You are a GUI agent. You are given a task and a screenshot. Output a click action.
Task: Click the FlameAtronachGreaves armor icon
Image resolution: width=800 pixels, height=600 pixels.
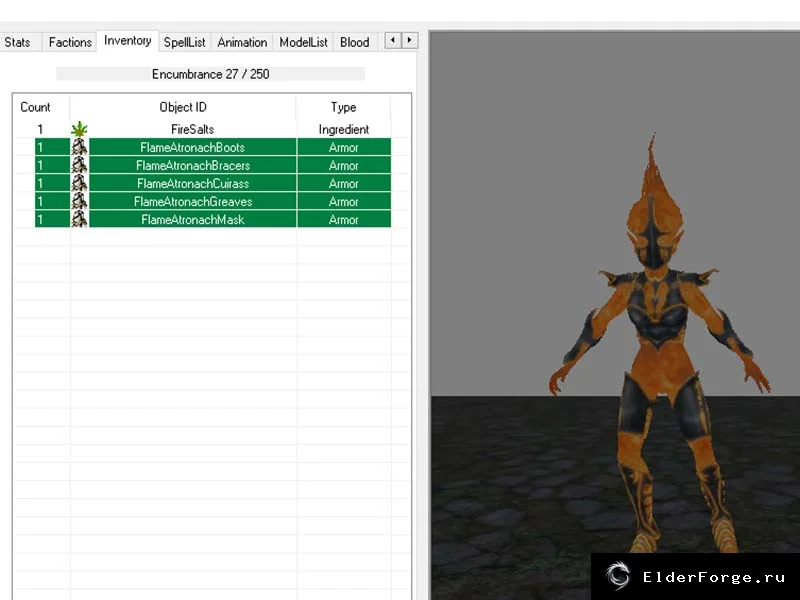tap(79, 202)
